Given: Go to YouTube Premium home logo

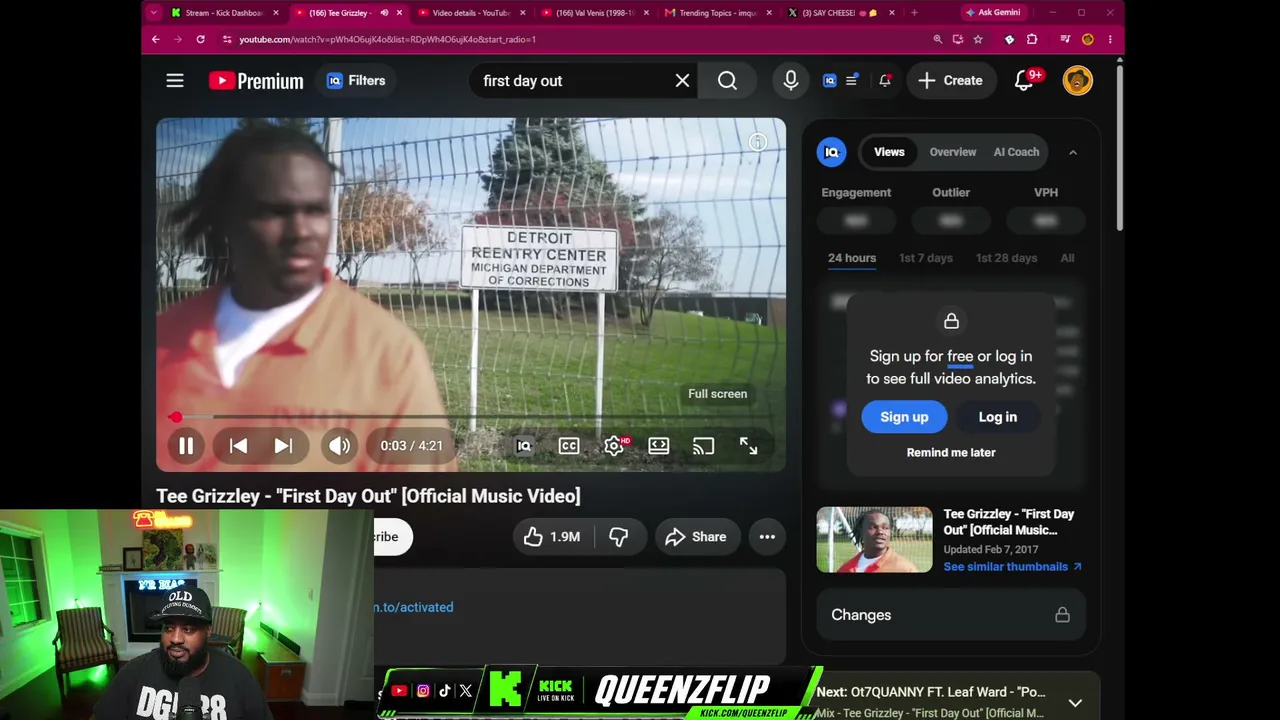Looking at the screenshot, I should (256, 81).
